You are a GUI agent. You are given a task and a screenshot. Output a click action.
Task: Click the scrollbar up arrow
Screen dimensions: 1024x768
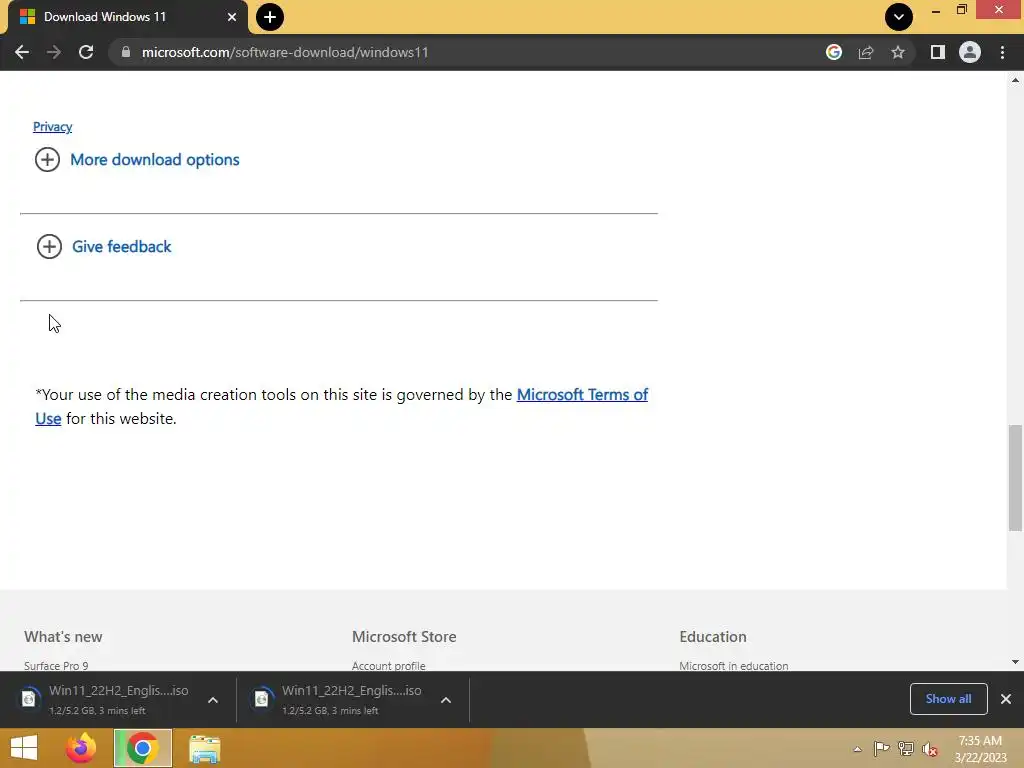[x=1015, y=80]
